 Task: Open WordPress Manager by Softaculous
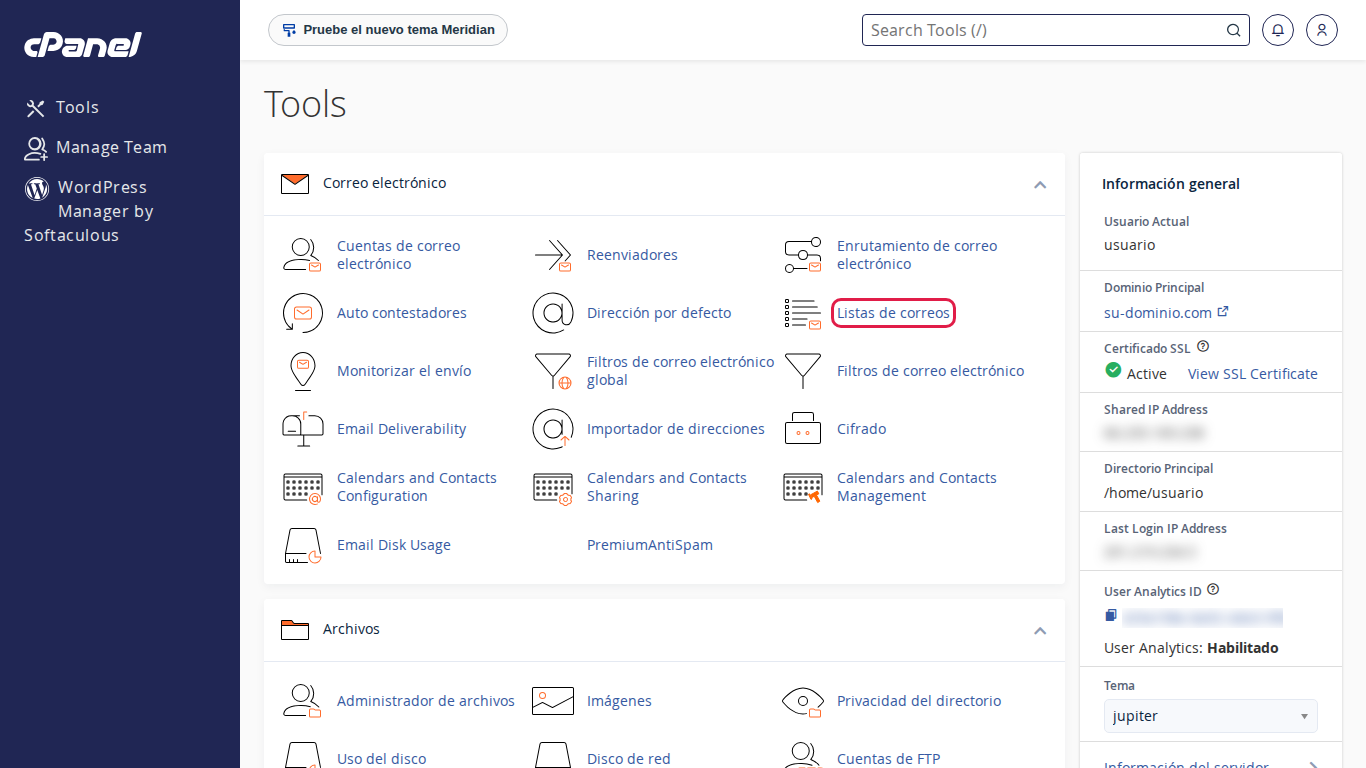pos(89,211)
